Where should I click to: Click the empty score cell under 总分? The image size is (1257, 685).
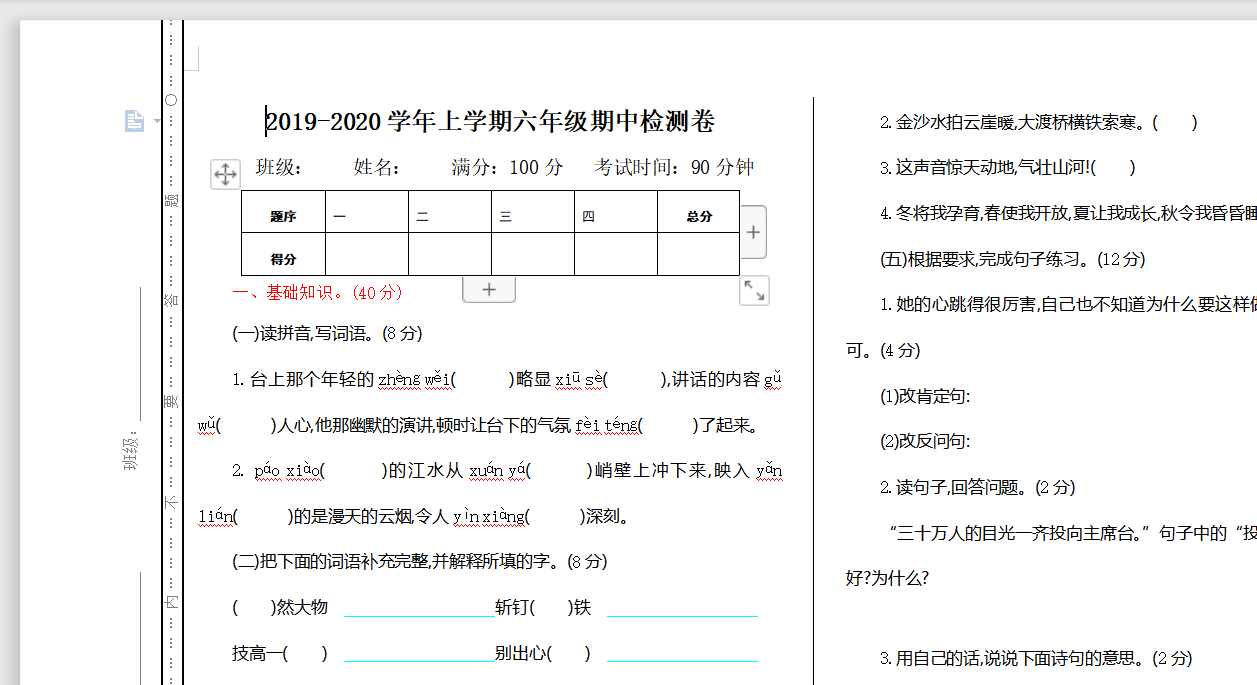698,255
